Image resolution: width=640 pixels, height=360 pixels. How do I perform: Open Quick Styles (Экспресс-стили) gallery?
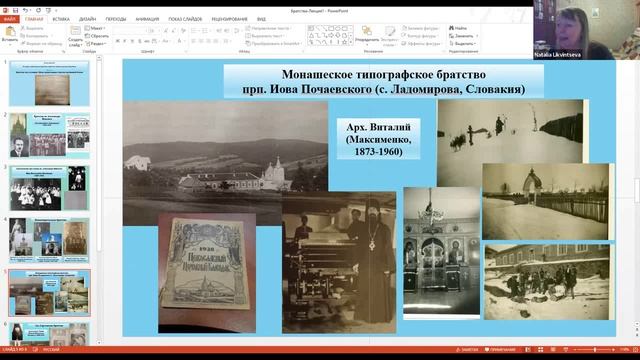point(390,34)
